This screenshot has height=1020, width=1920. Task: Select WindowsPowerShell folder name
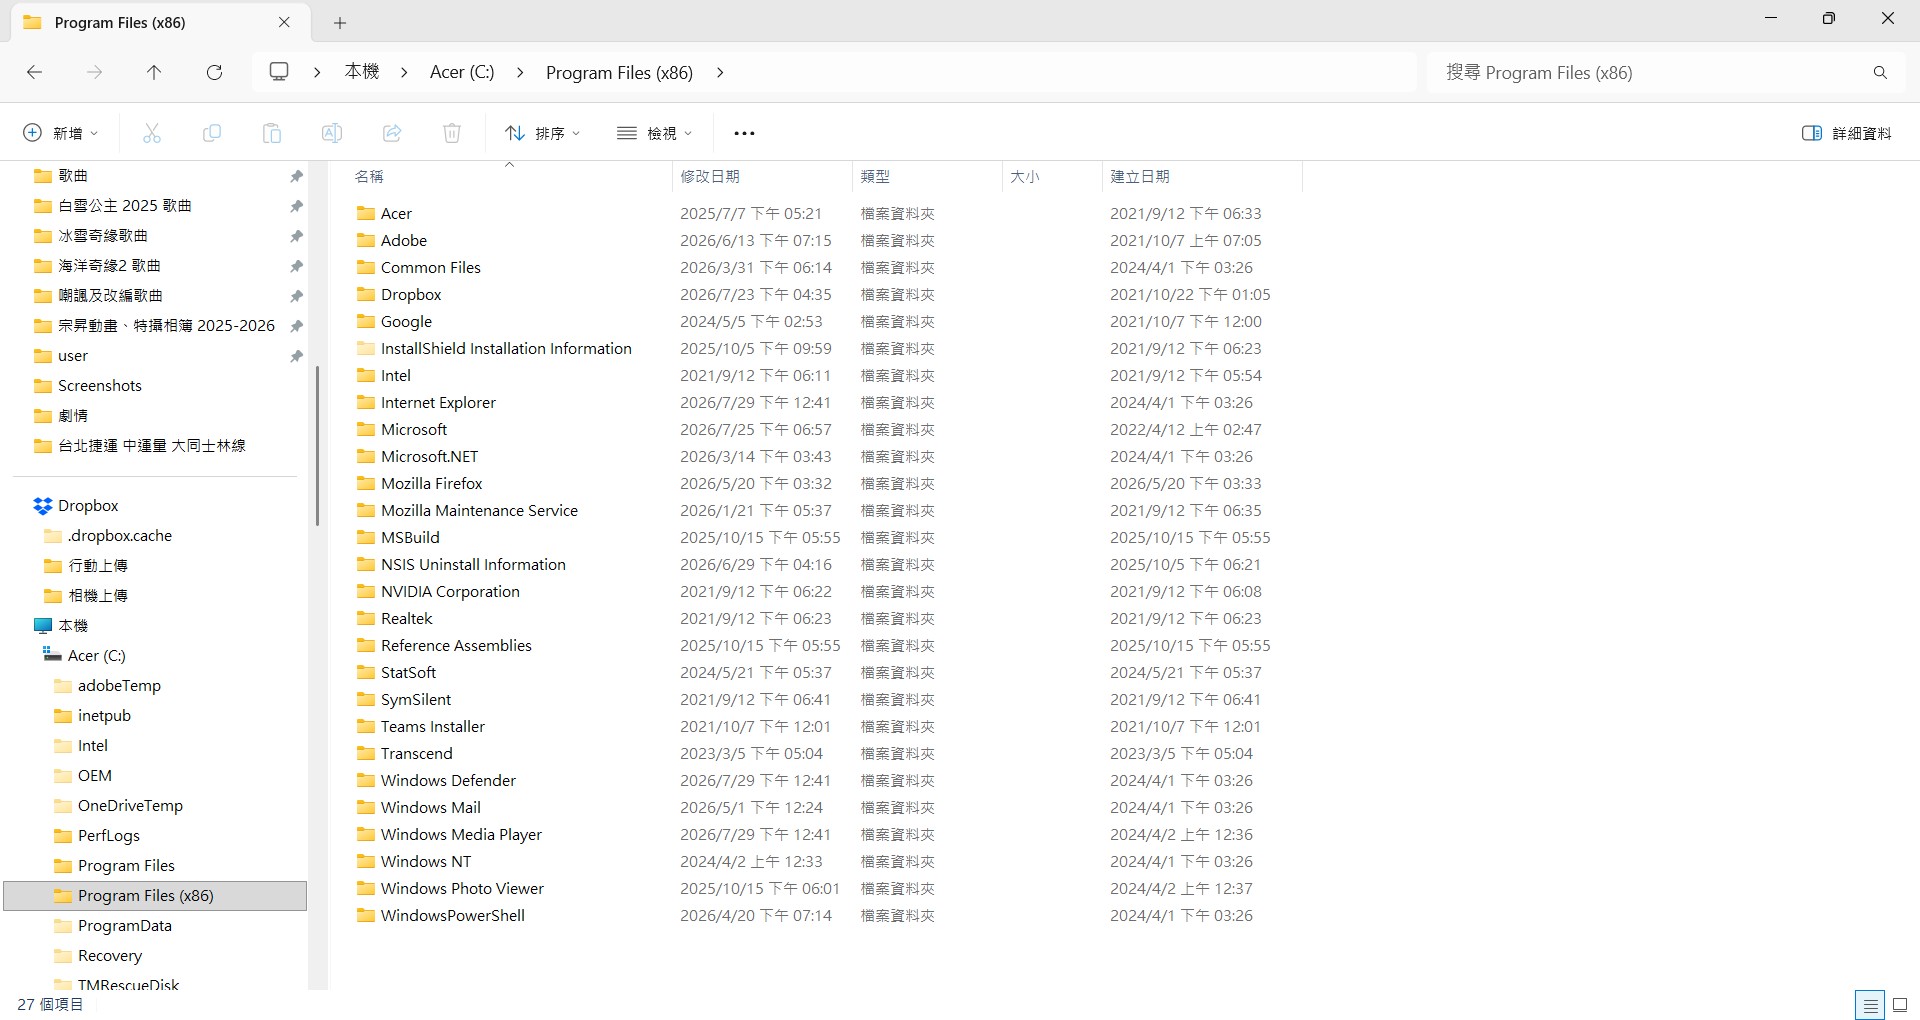pos(453,915)
